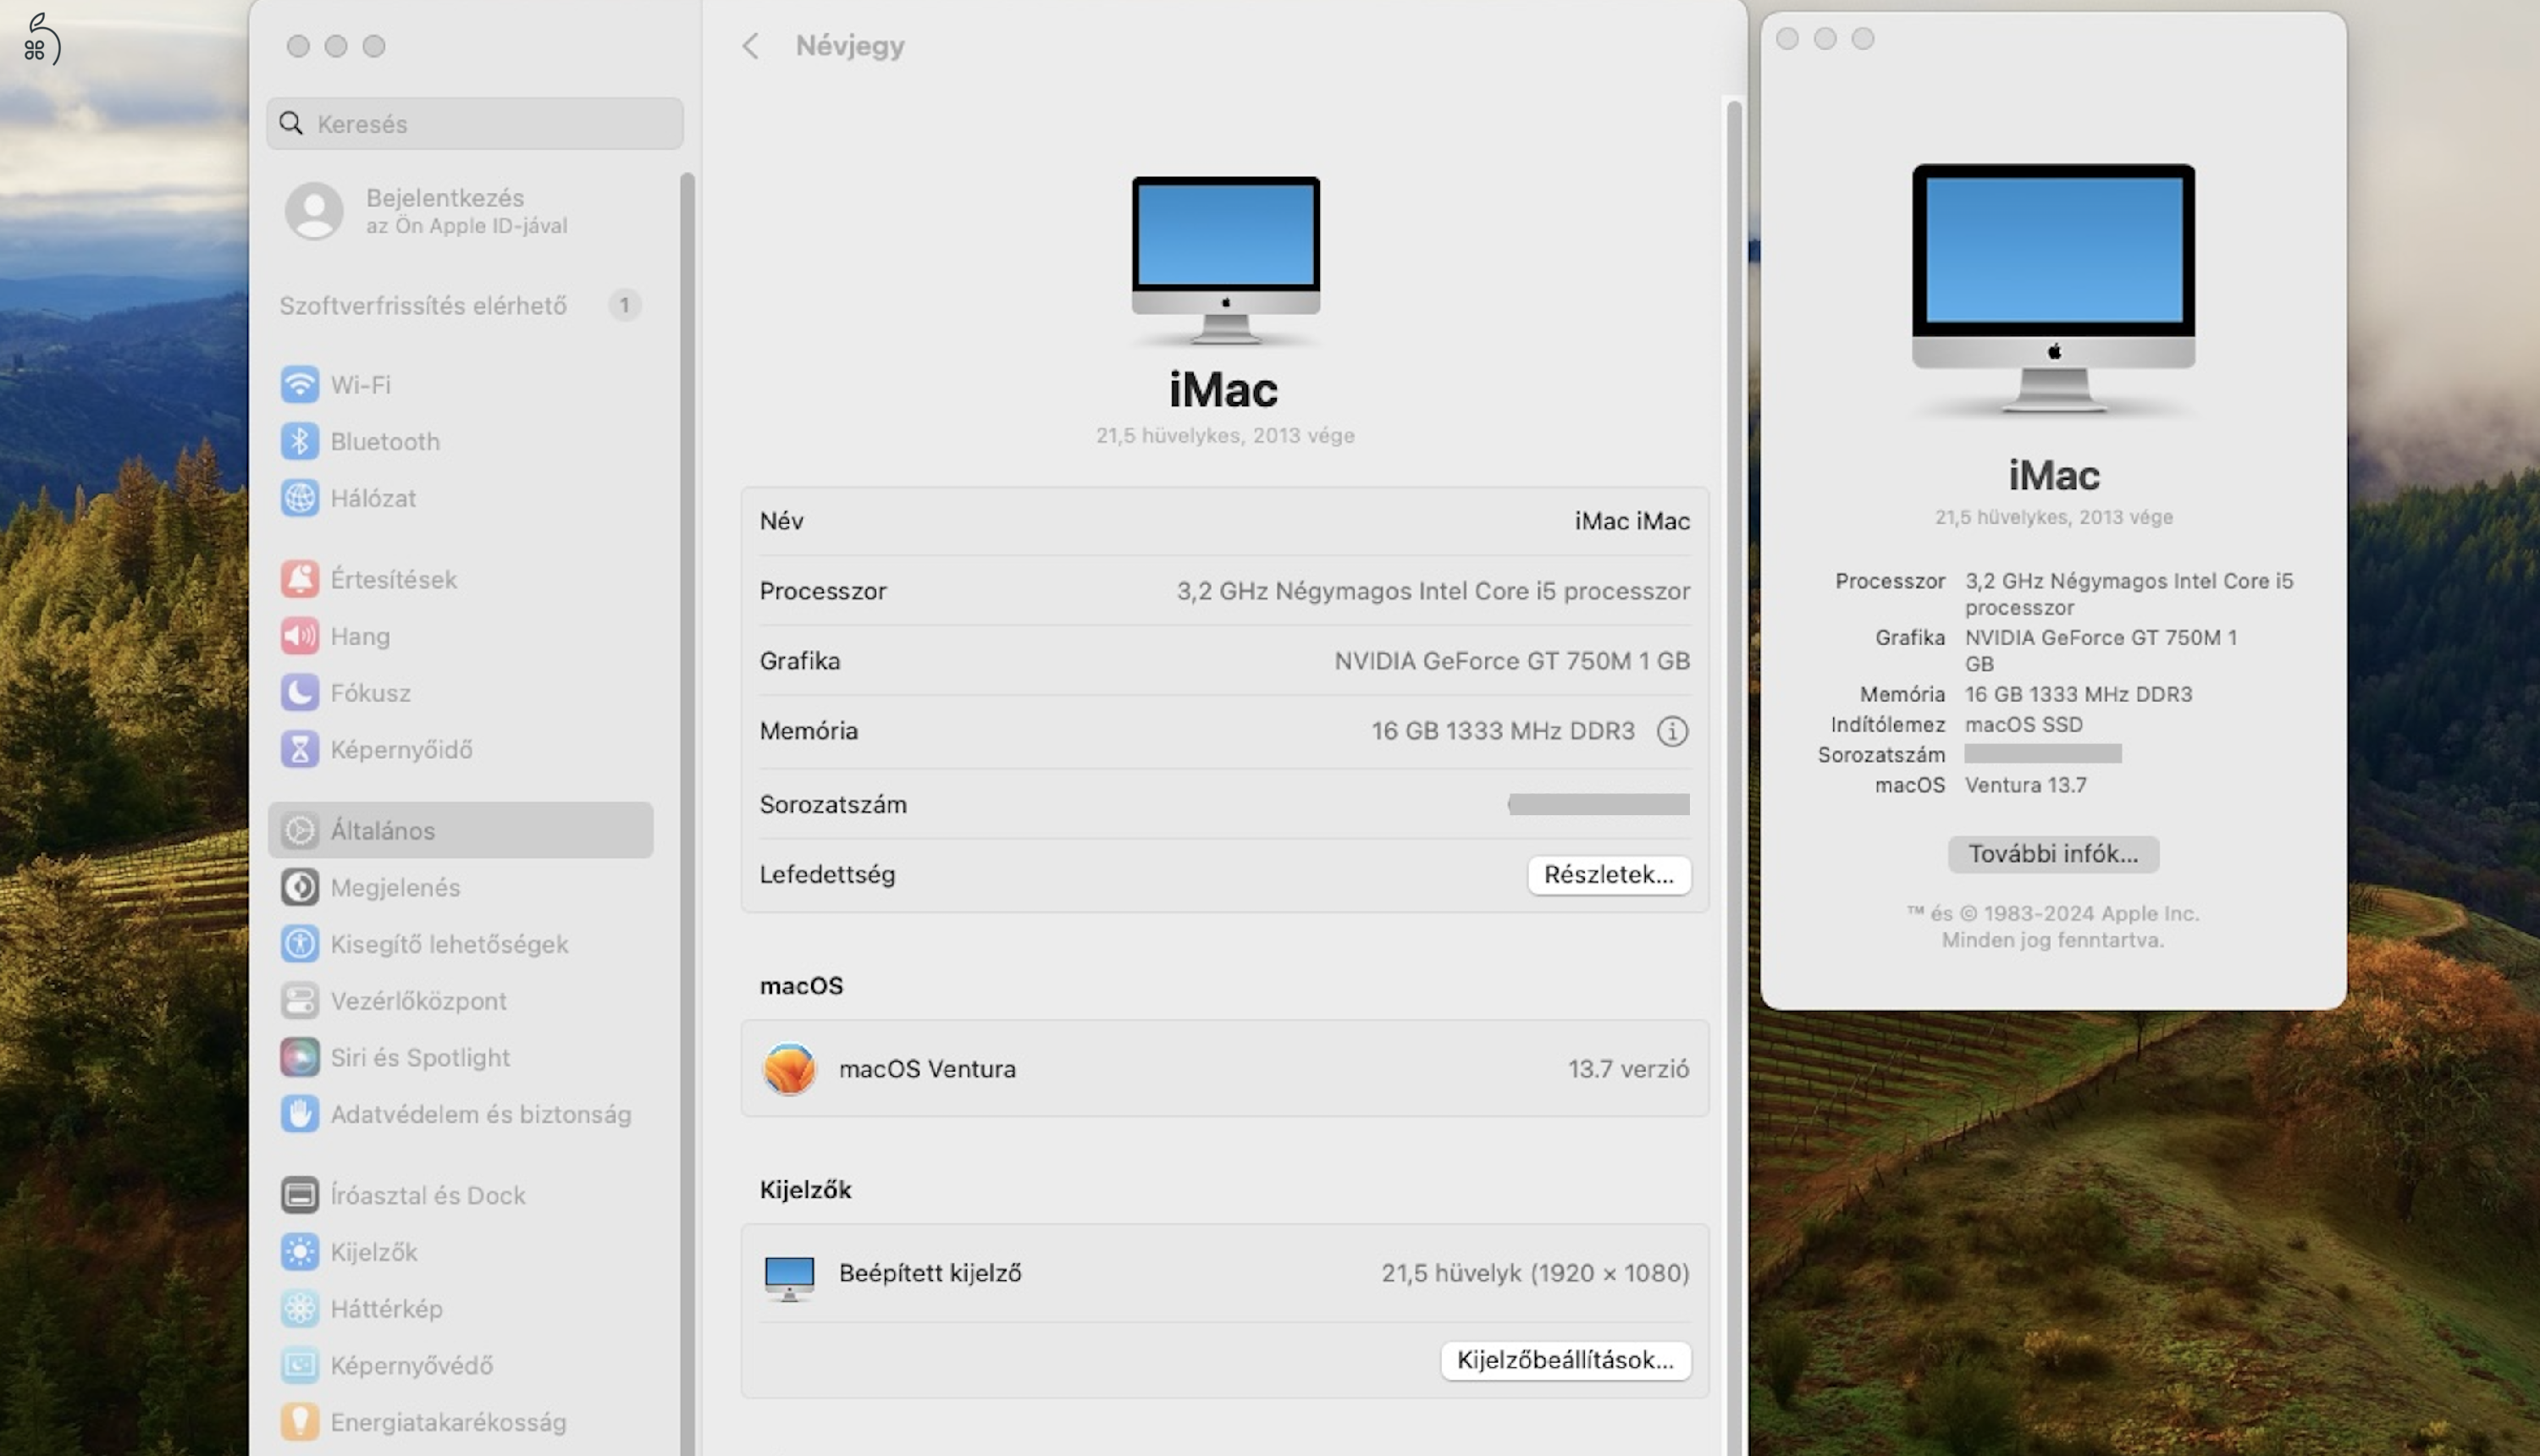Screen dimensions: 2540x1456
Task: Click 21,5 hüvelyk (1920 × 1080) text
Action: click(1535, 1273)
